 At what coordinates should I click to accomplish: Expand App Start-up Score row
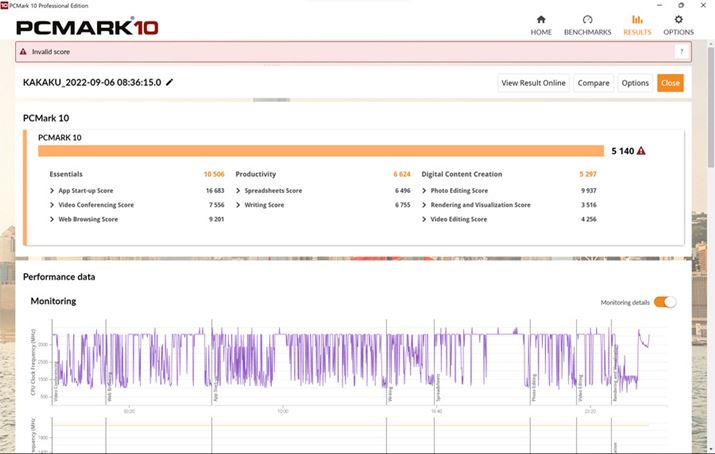pyautogui.click(x=52, y=190)
